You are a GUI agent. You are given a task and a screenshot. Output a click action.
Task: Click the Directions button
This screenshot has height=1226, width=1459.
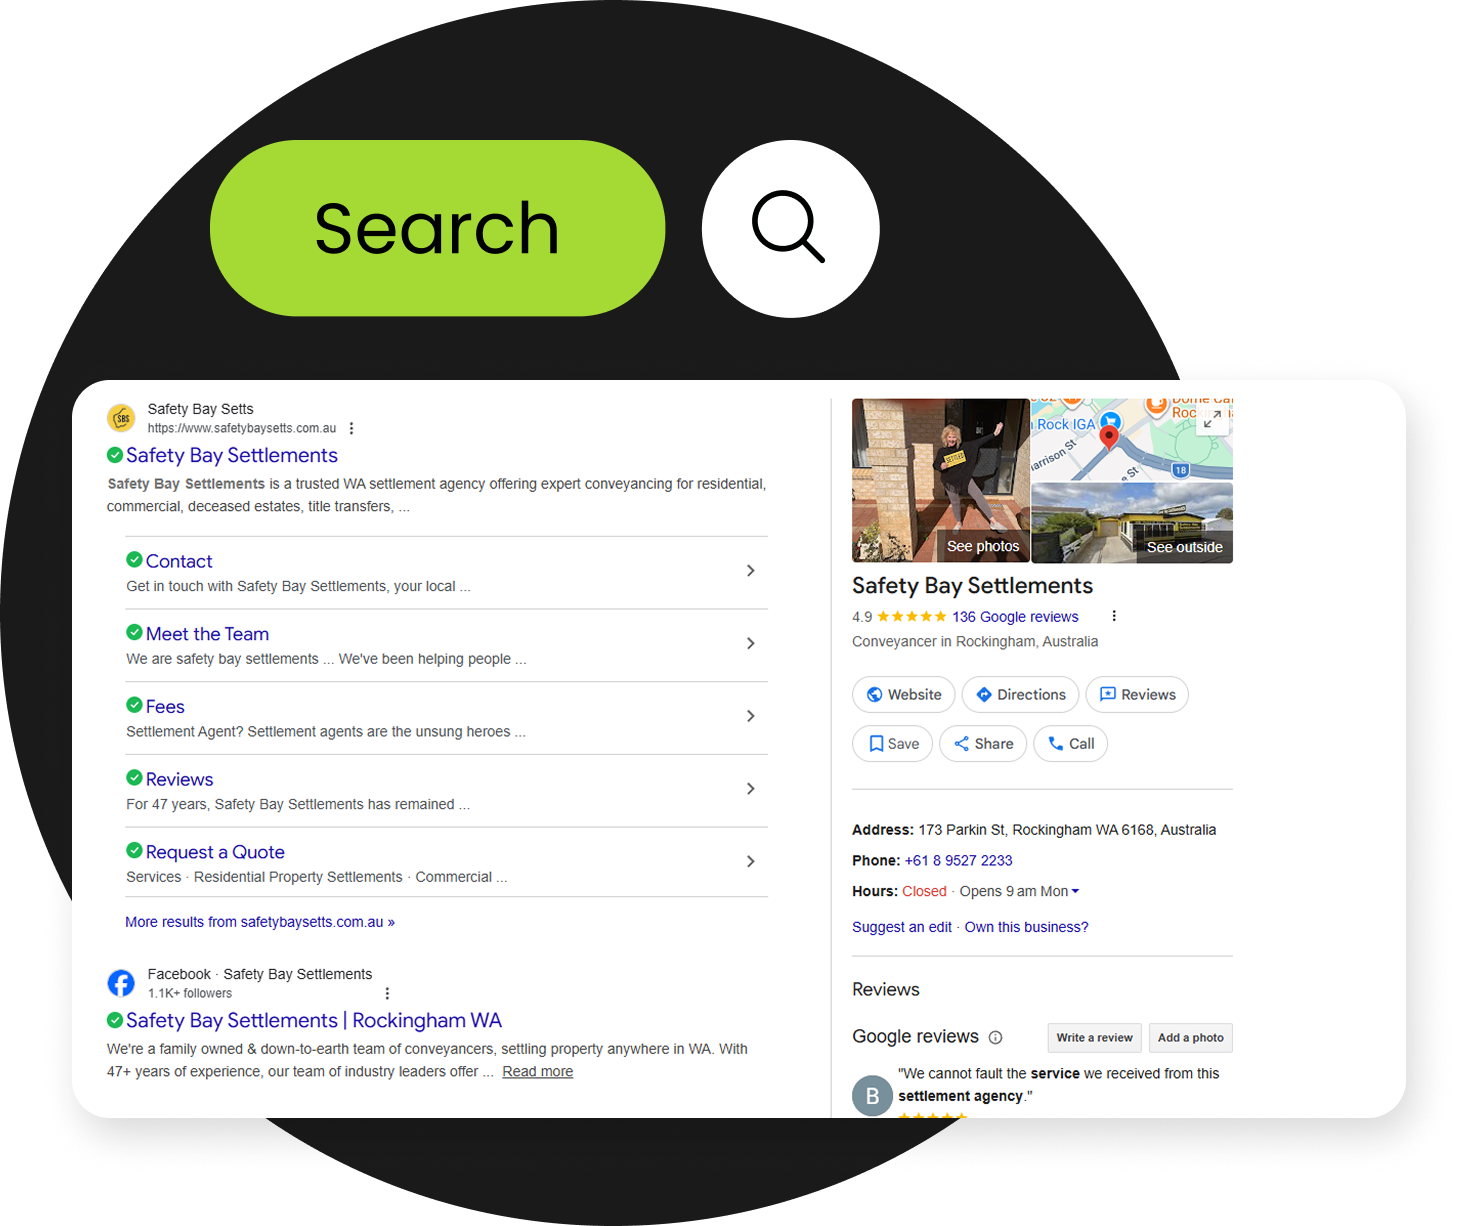coord(1020,695)
